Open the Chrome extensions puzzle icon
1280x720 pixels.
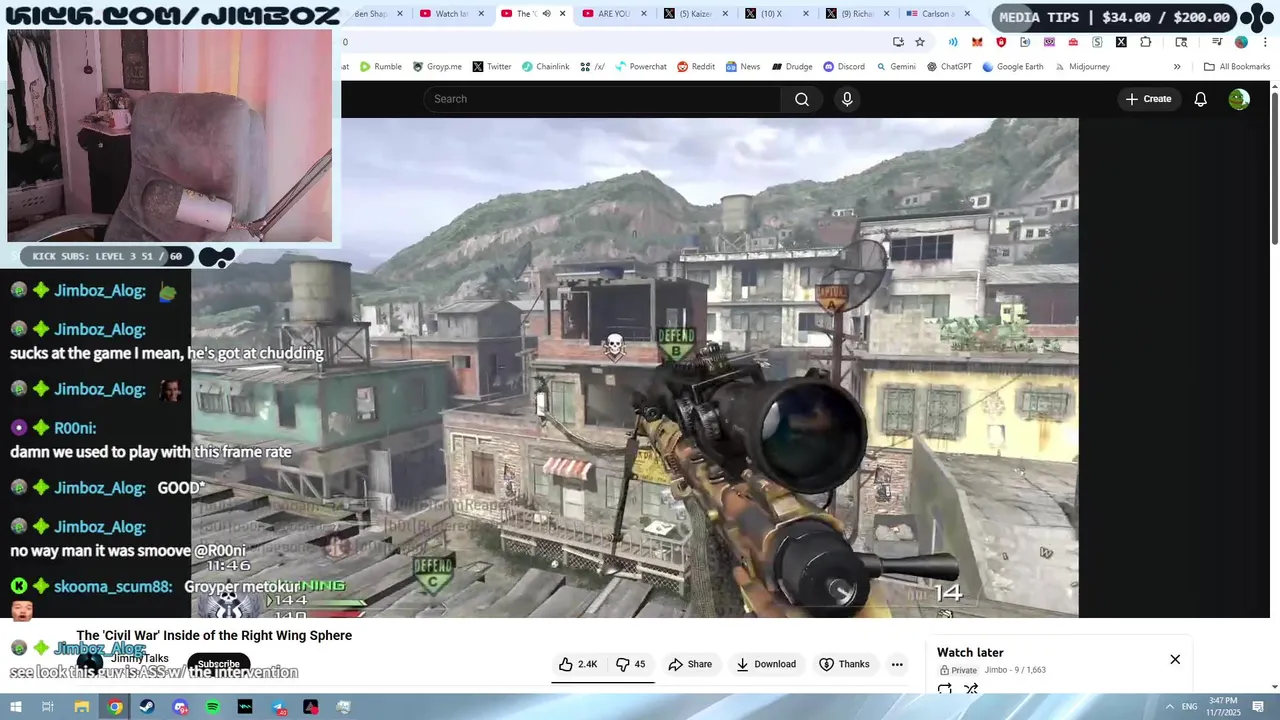(1146, 42)
